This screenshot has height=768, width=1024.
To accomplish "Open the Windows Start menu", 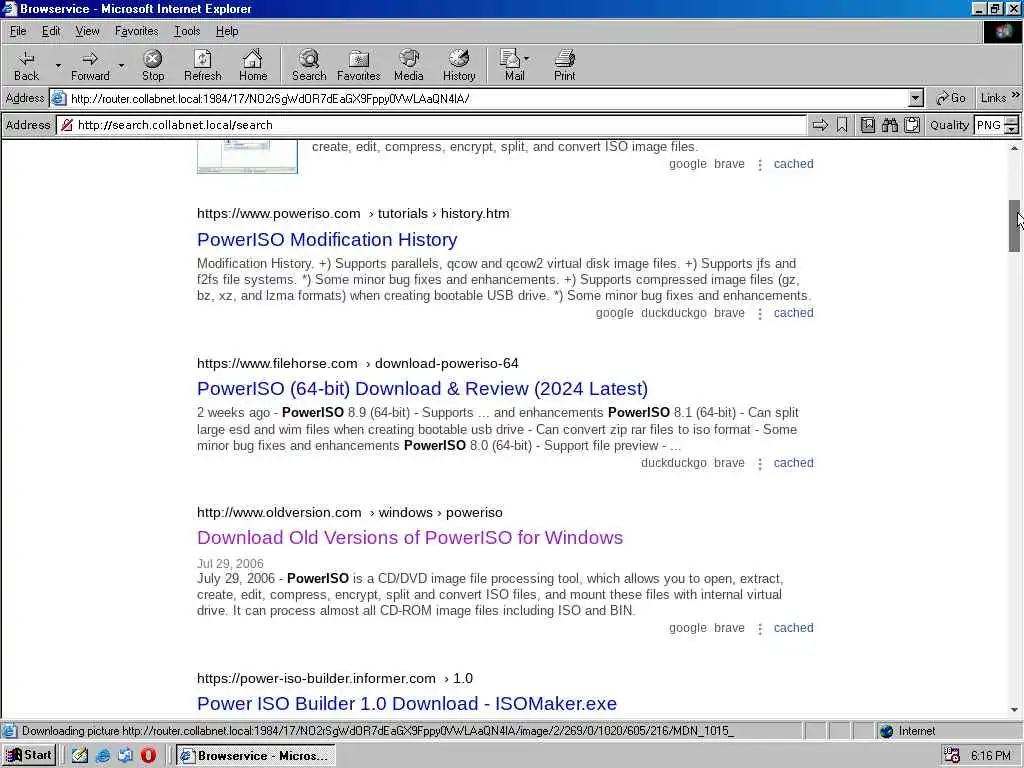I will pos(29,756).
